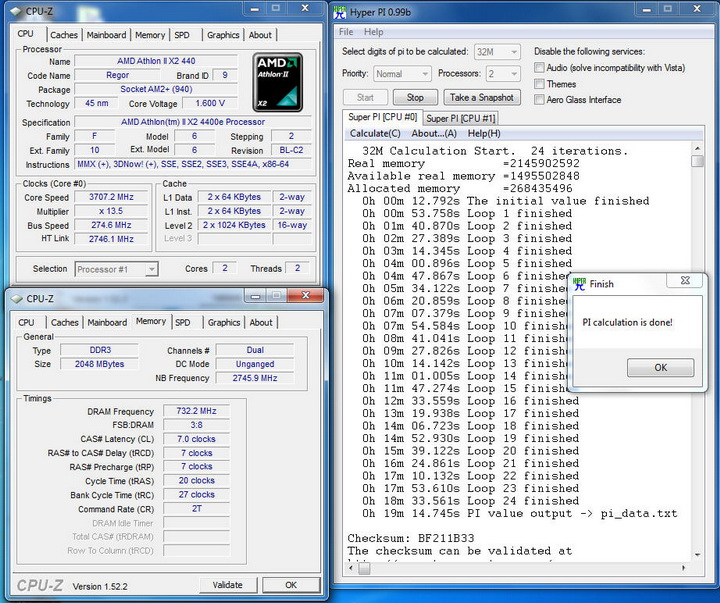Close the Hyper PI window
The height and width of the screenshot is (603, 720).
[x=697, y=8]
